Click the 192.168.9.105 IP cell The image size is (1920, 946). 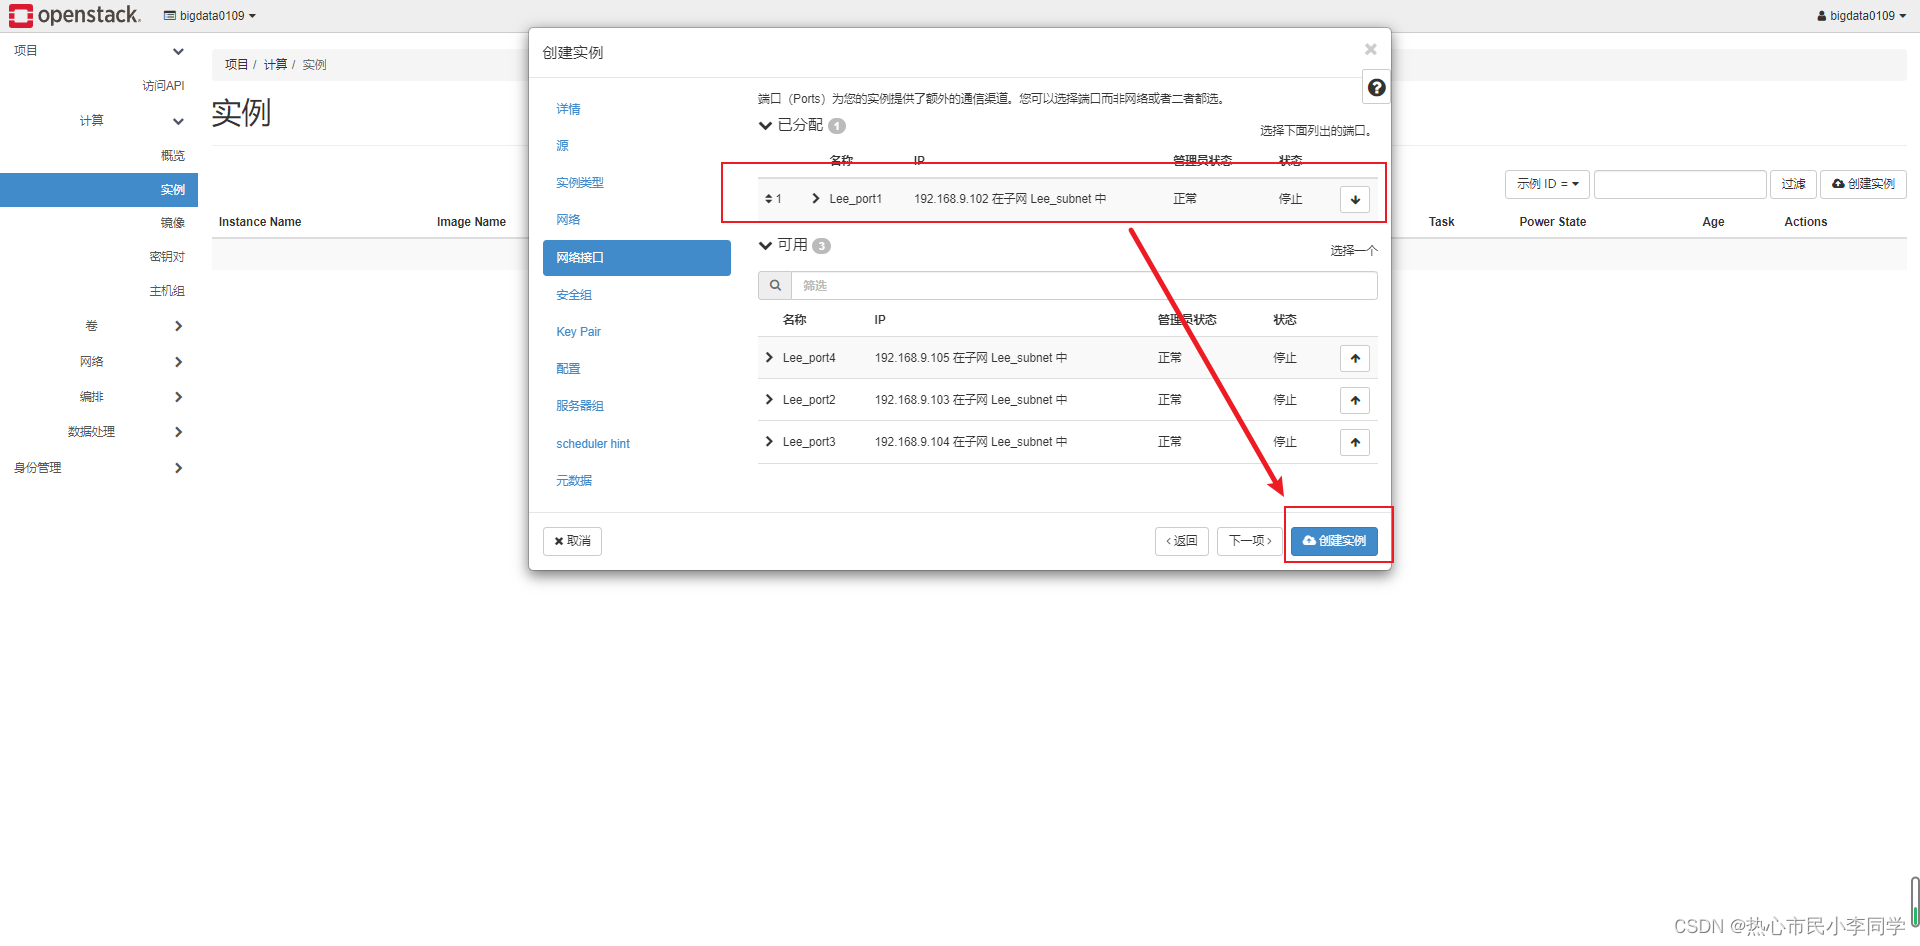pos(971,358)
